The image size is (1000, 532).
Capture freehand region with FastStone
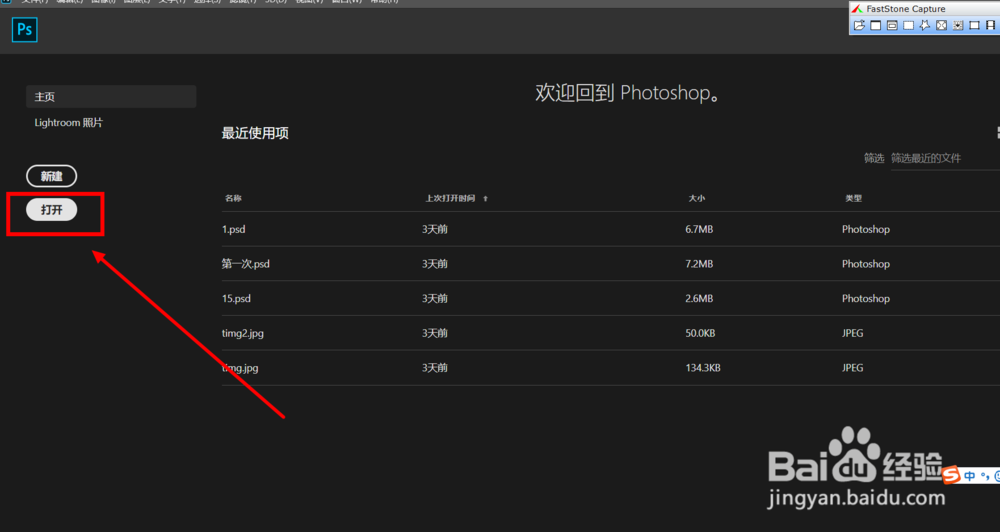[925, 26]
